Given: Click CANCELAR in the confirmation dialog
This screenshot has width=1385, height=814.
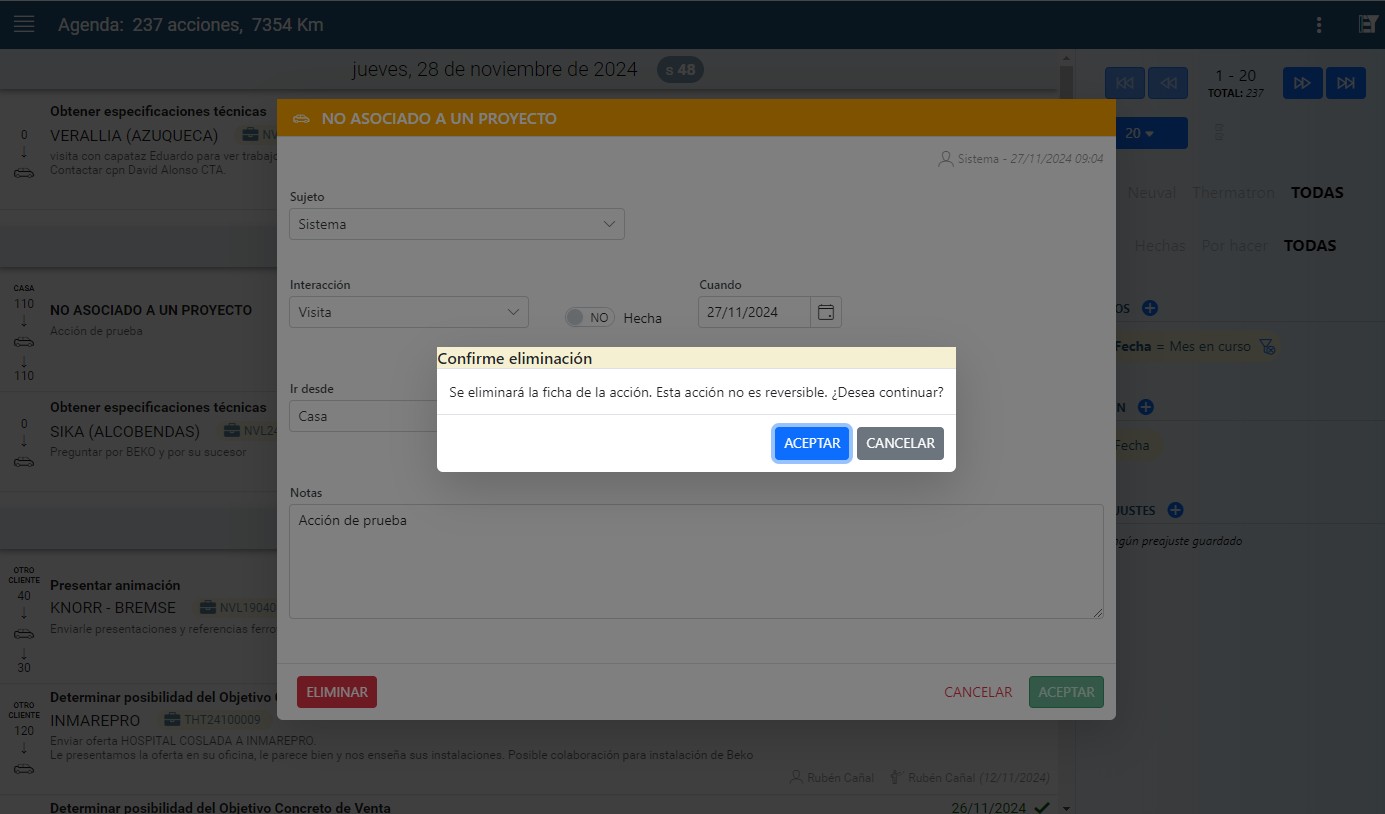Looking at the screenshot, I should 900,443.
